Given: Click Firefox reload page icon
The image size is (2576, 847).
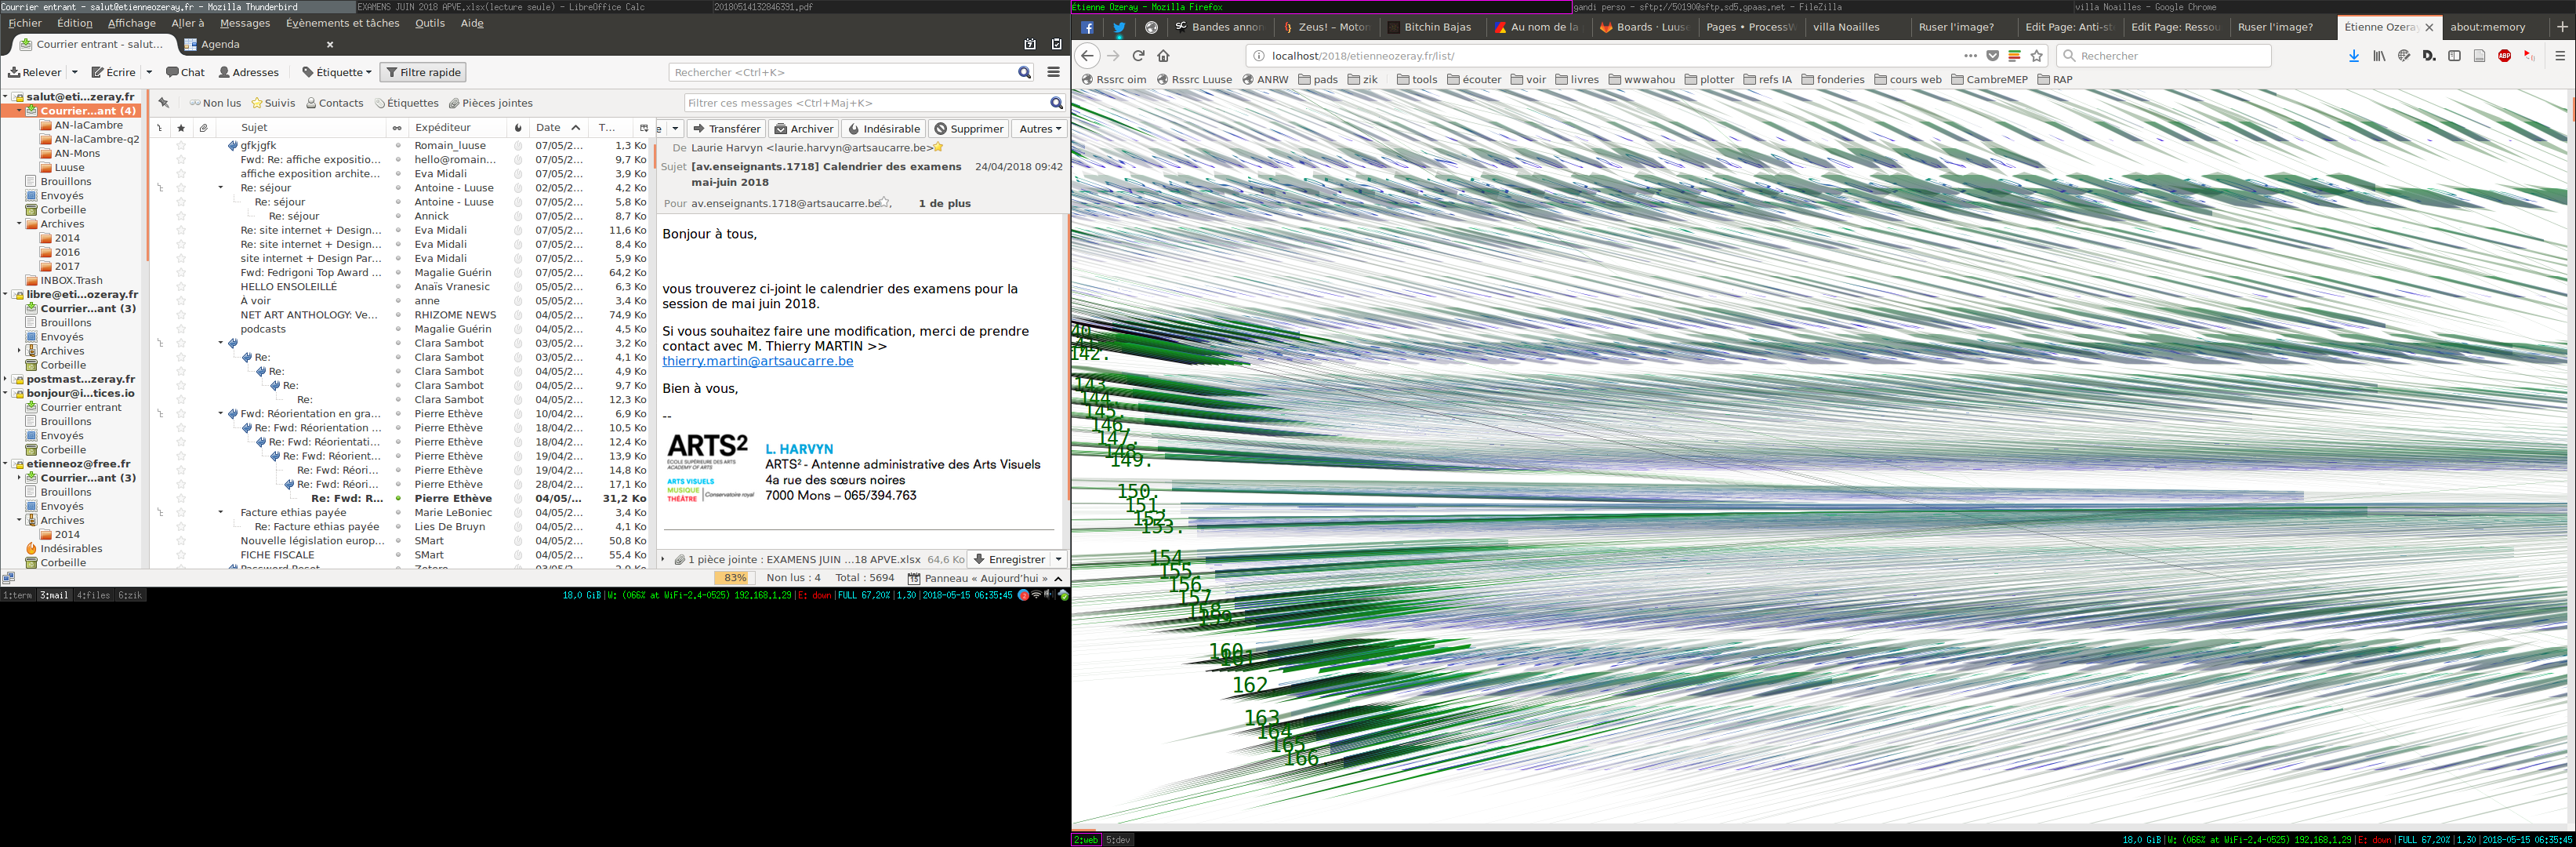Looking at the screenshot, I should pyautogui.click(x=1138, y=56).
